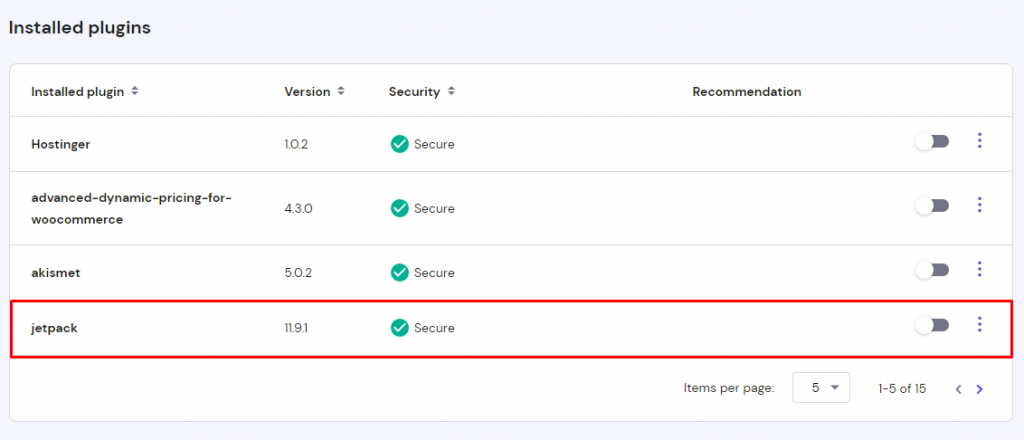Open the Items per page dropdown
The width and height of the screenshot is (1024, 440).
click(821, 388)
